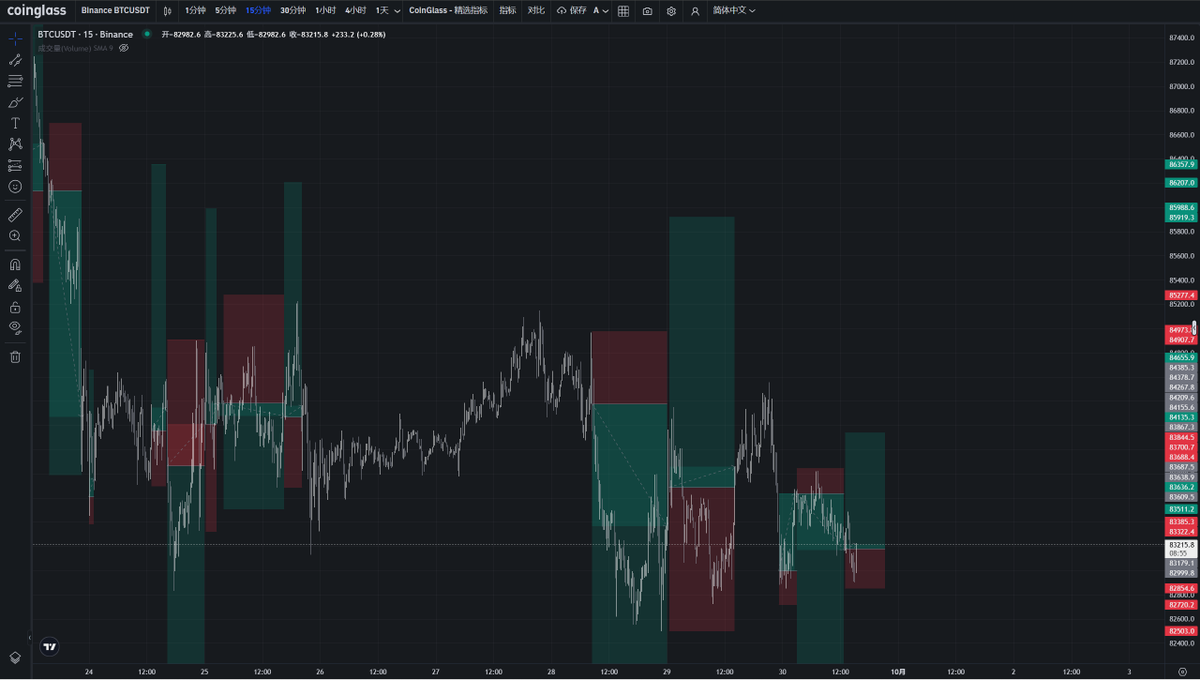The height and width of the screenshot is (680, 1200).
Task: Toggle lock all drawings
Action: click(x=15, y=307)
